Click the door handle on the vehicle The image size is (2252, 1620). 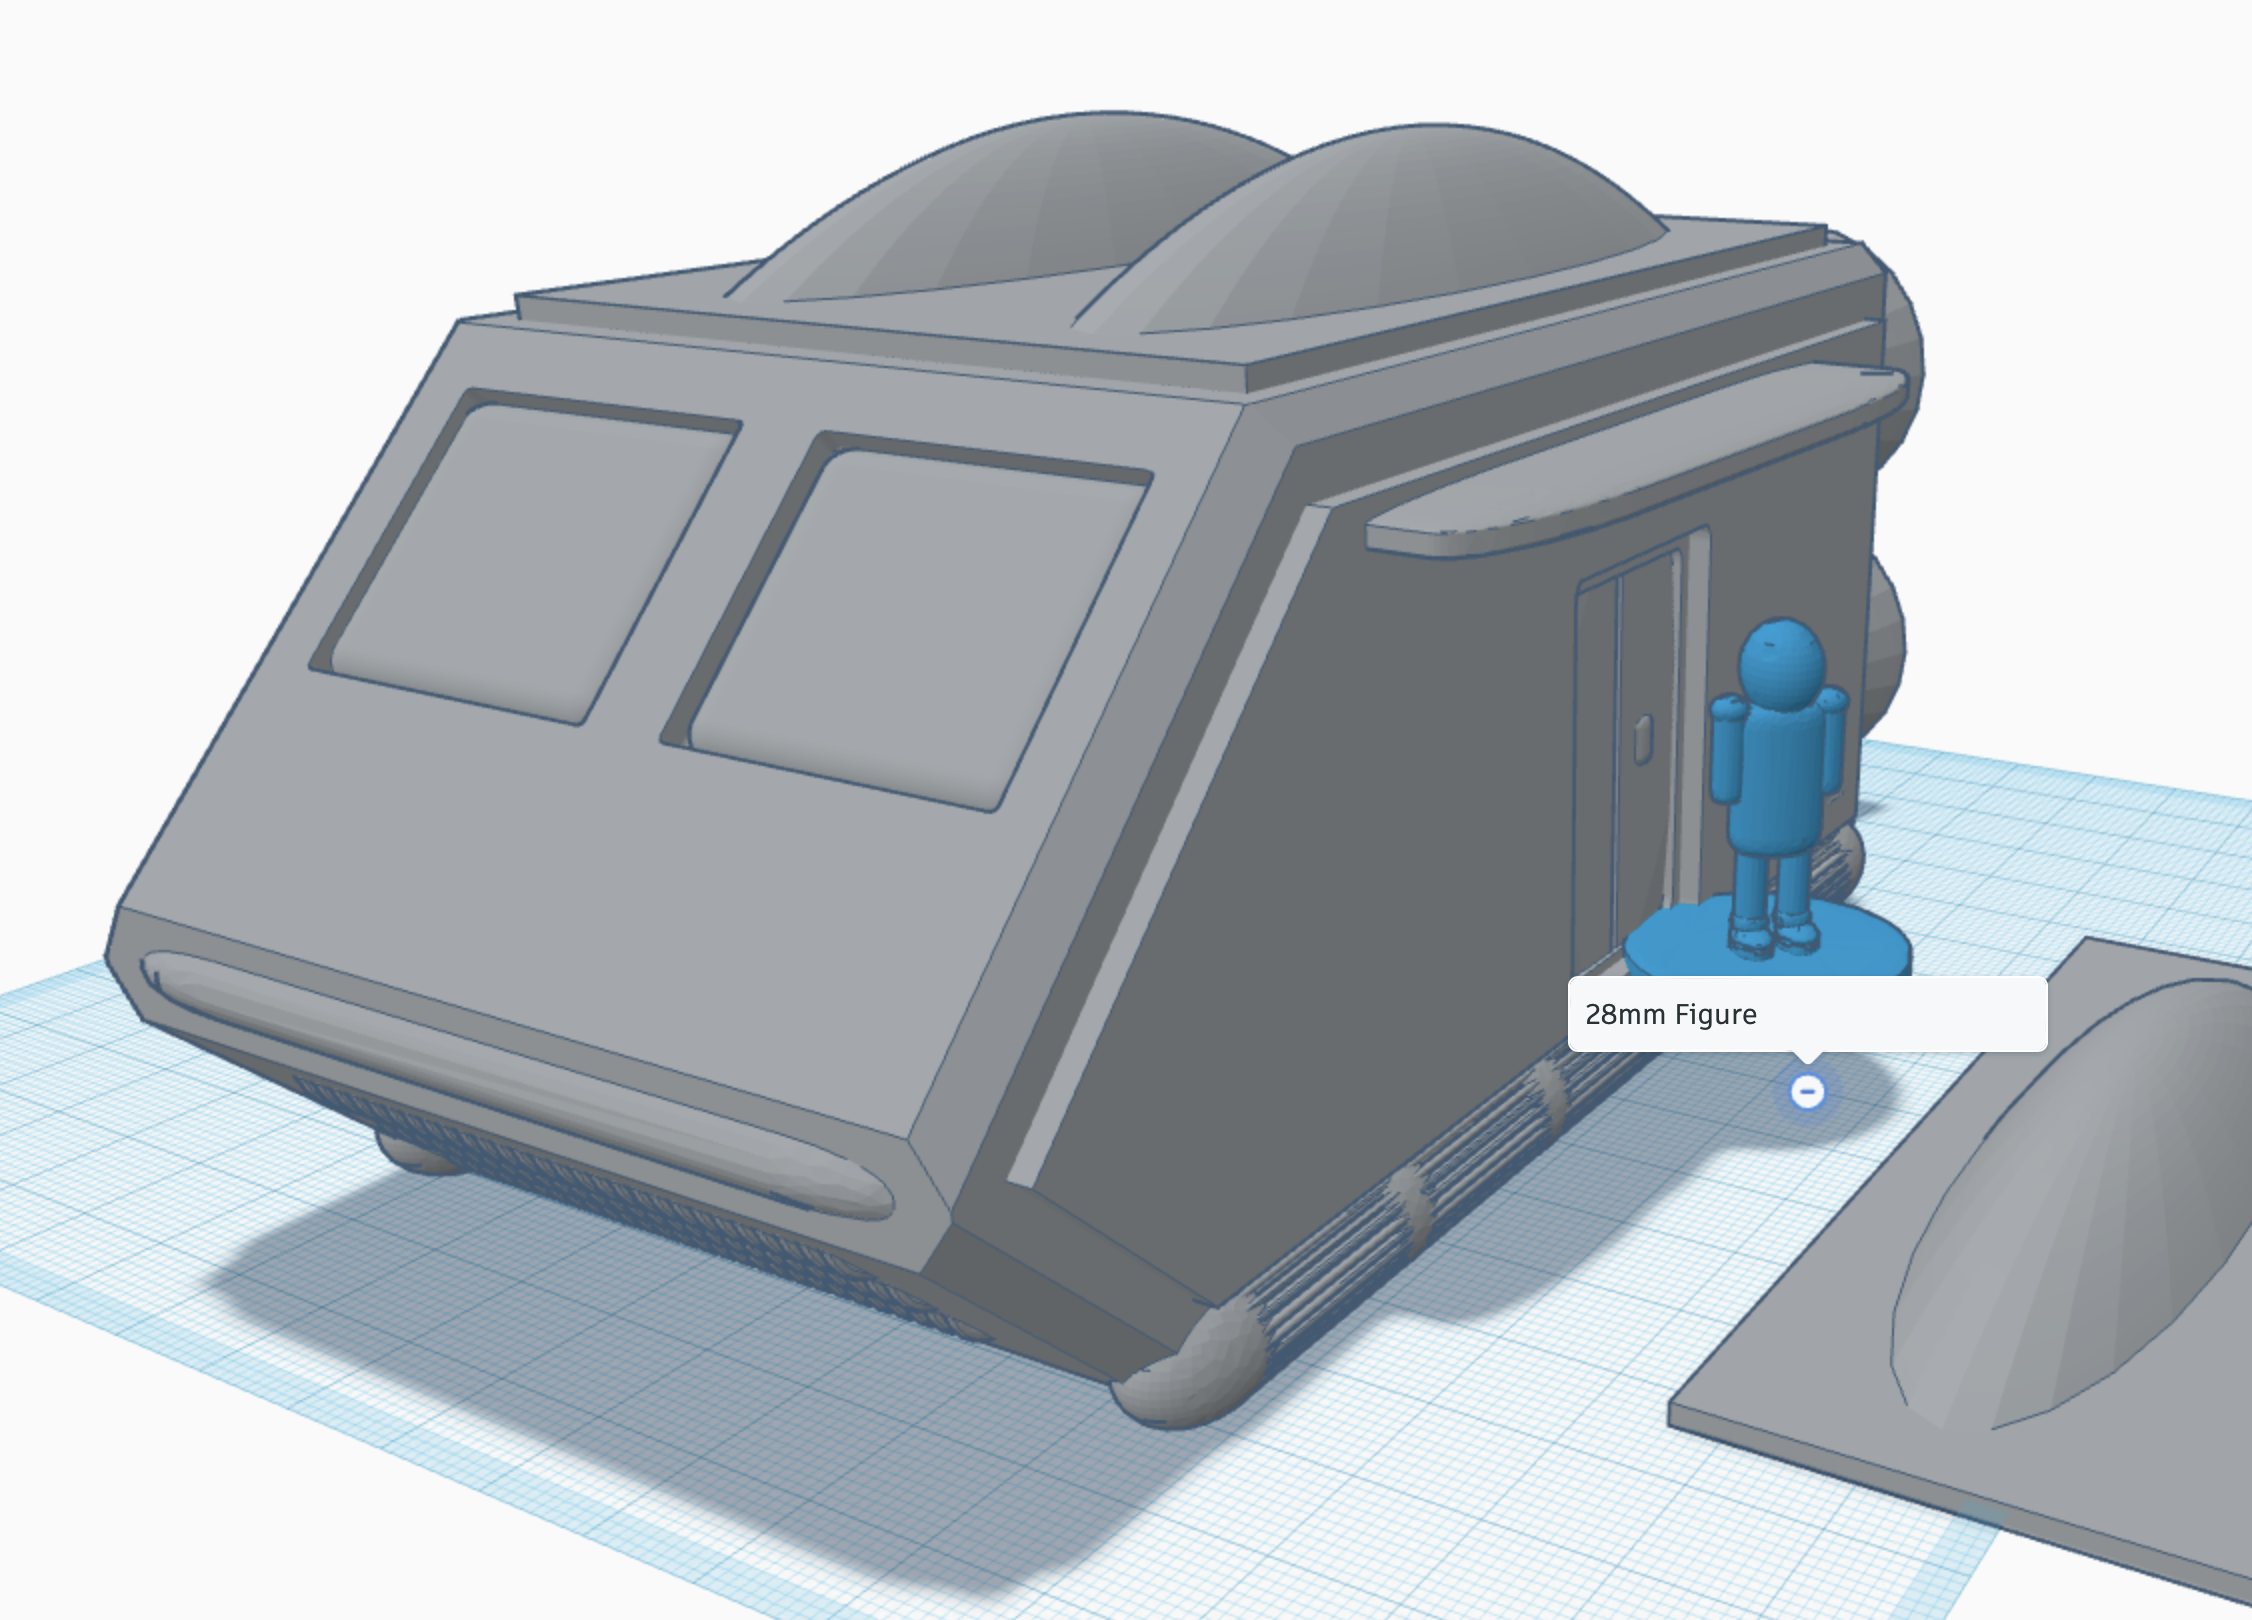pos(1642,740)
